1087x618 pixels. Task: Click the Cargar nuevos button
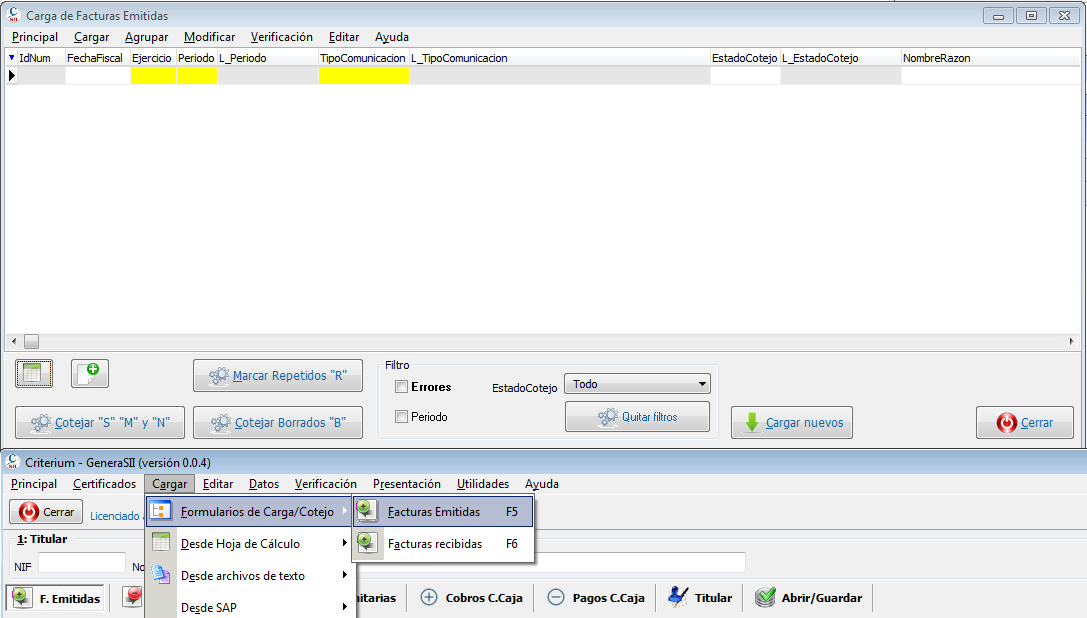792,422
